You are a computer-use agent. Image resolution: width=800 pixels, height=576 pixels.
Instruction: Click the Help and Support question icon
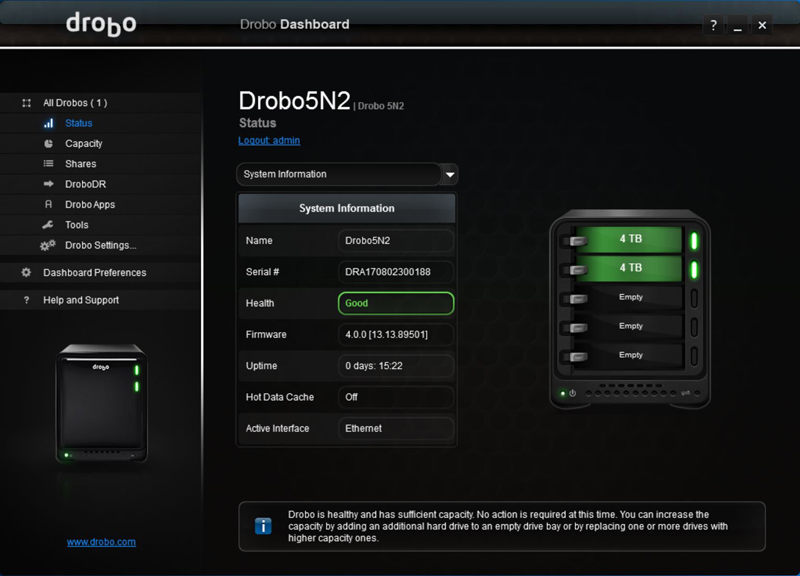tap(27, 300)
